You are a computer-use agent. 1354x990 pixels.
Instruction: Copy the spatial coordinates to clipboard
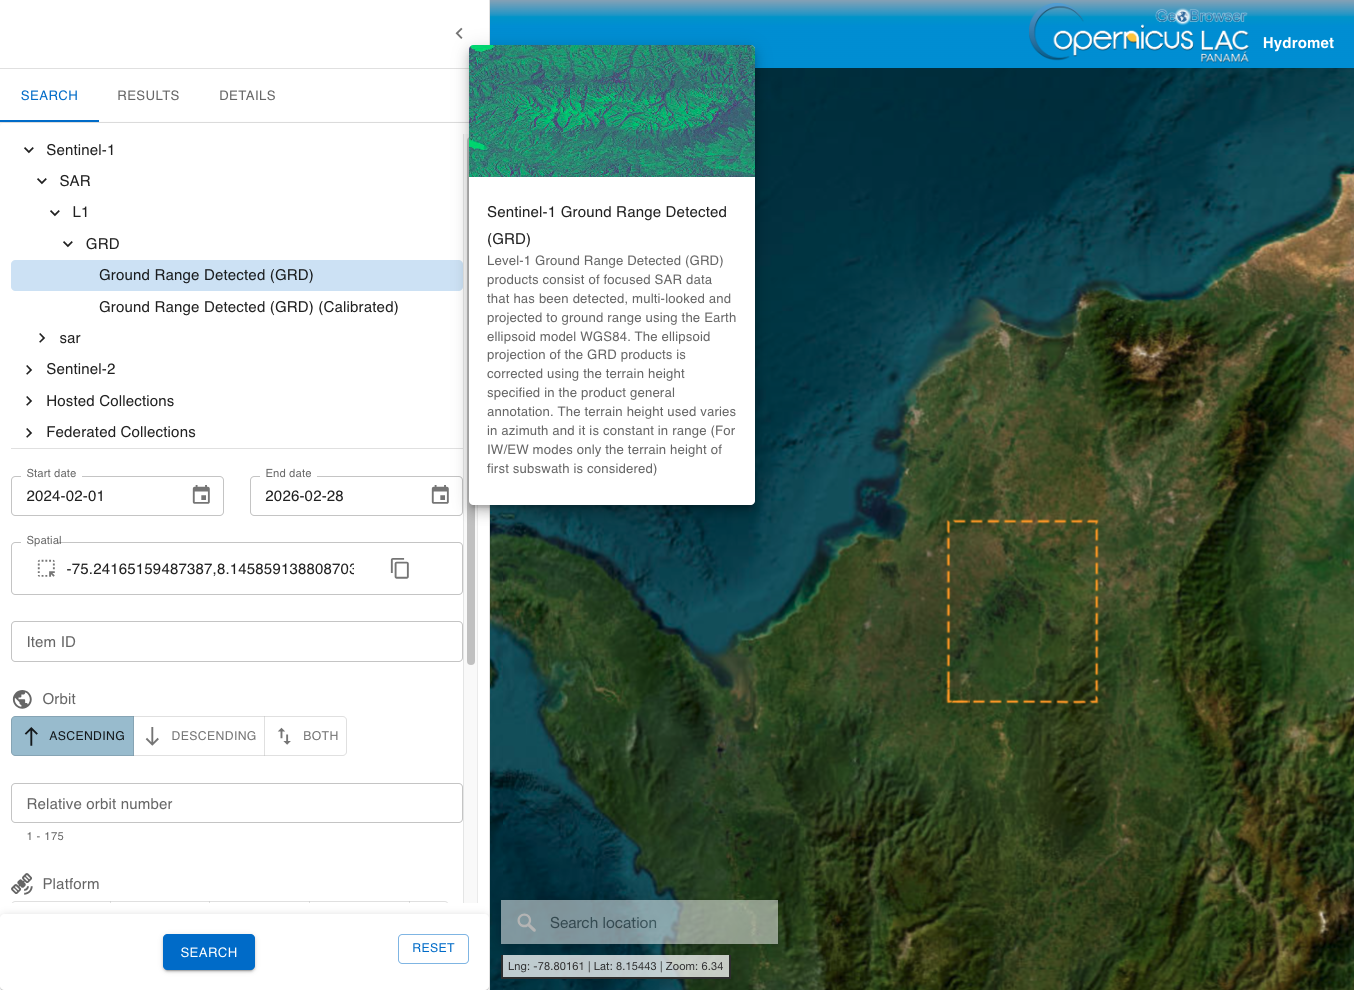tap(400, 568)
